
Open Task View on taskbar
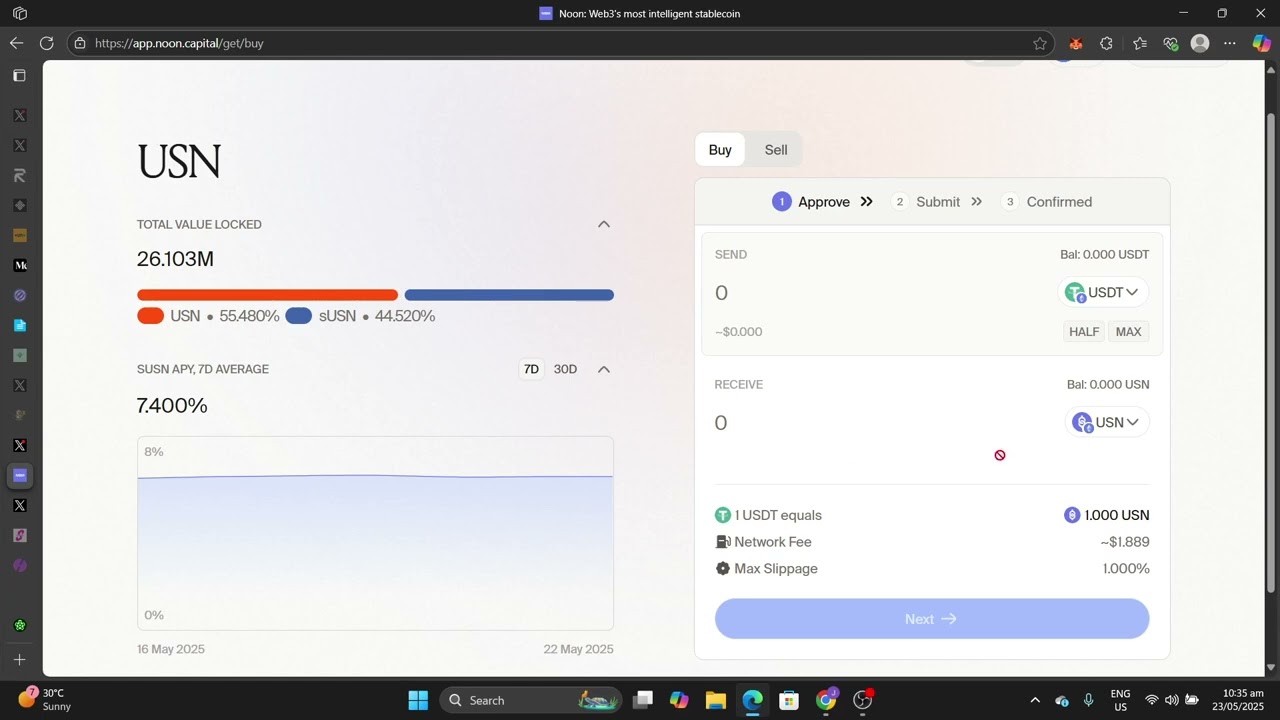(x=642, y=700)
